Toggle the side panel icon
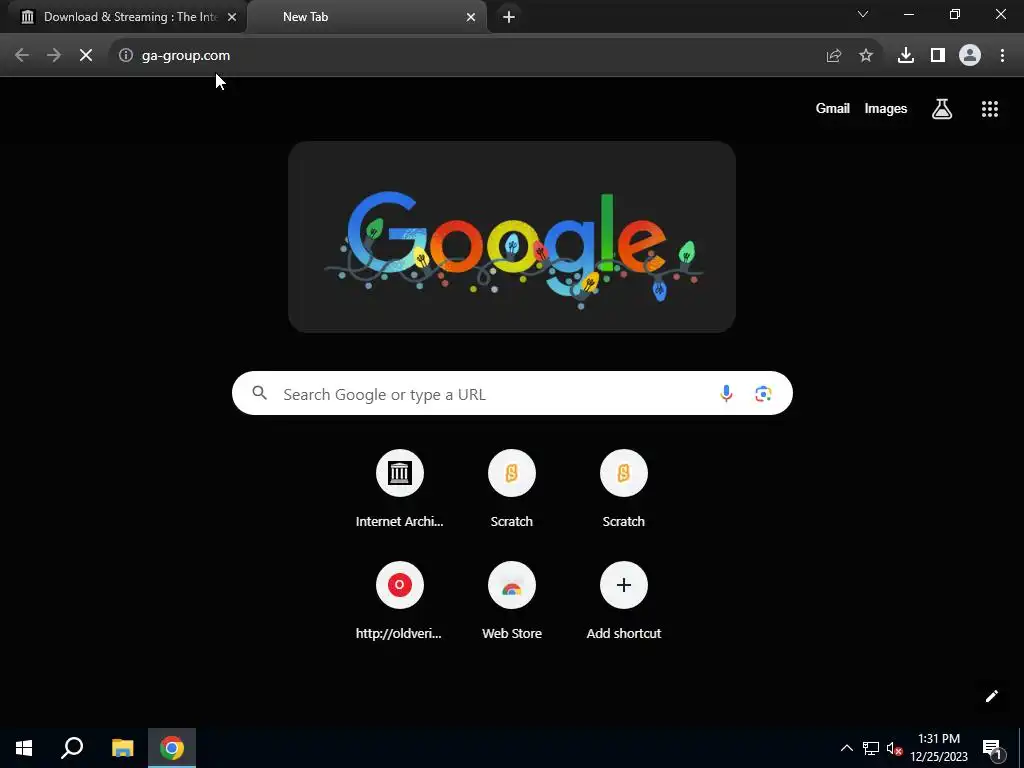This screenshot has height=768, width=1024. click(938, 56)
